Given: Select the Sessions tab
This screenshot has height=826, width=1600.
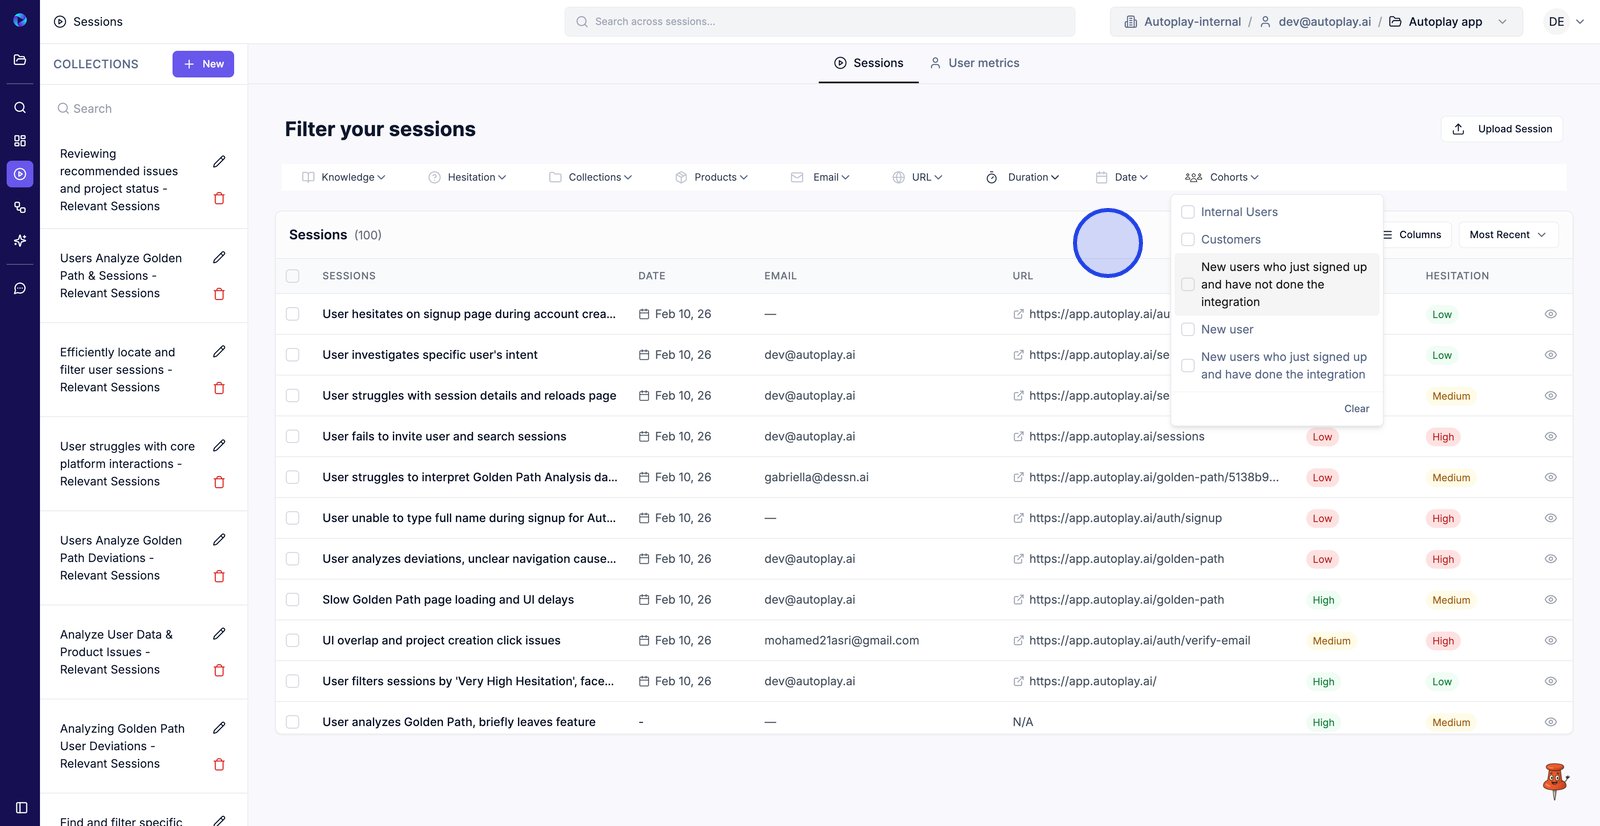Looking at the screenshot, I should [x=868, y=63].
